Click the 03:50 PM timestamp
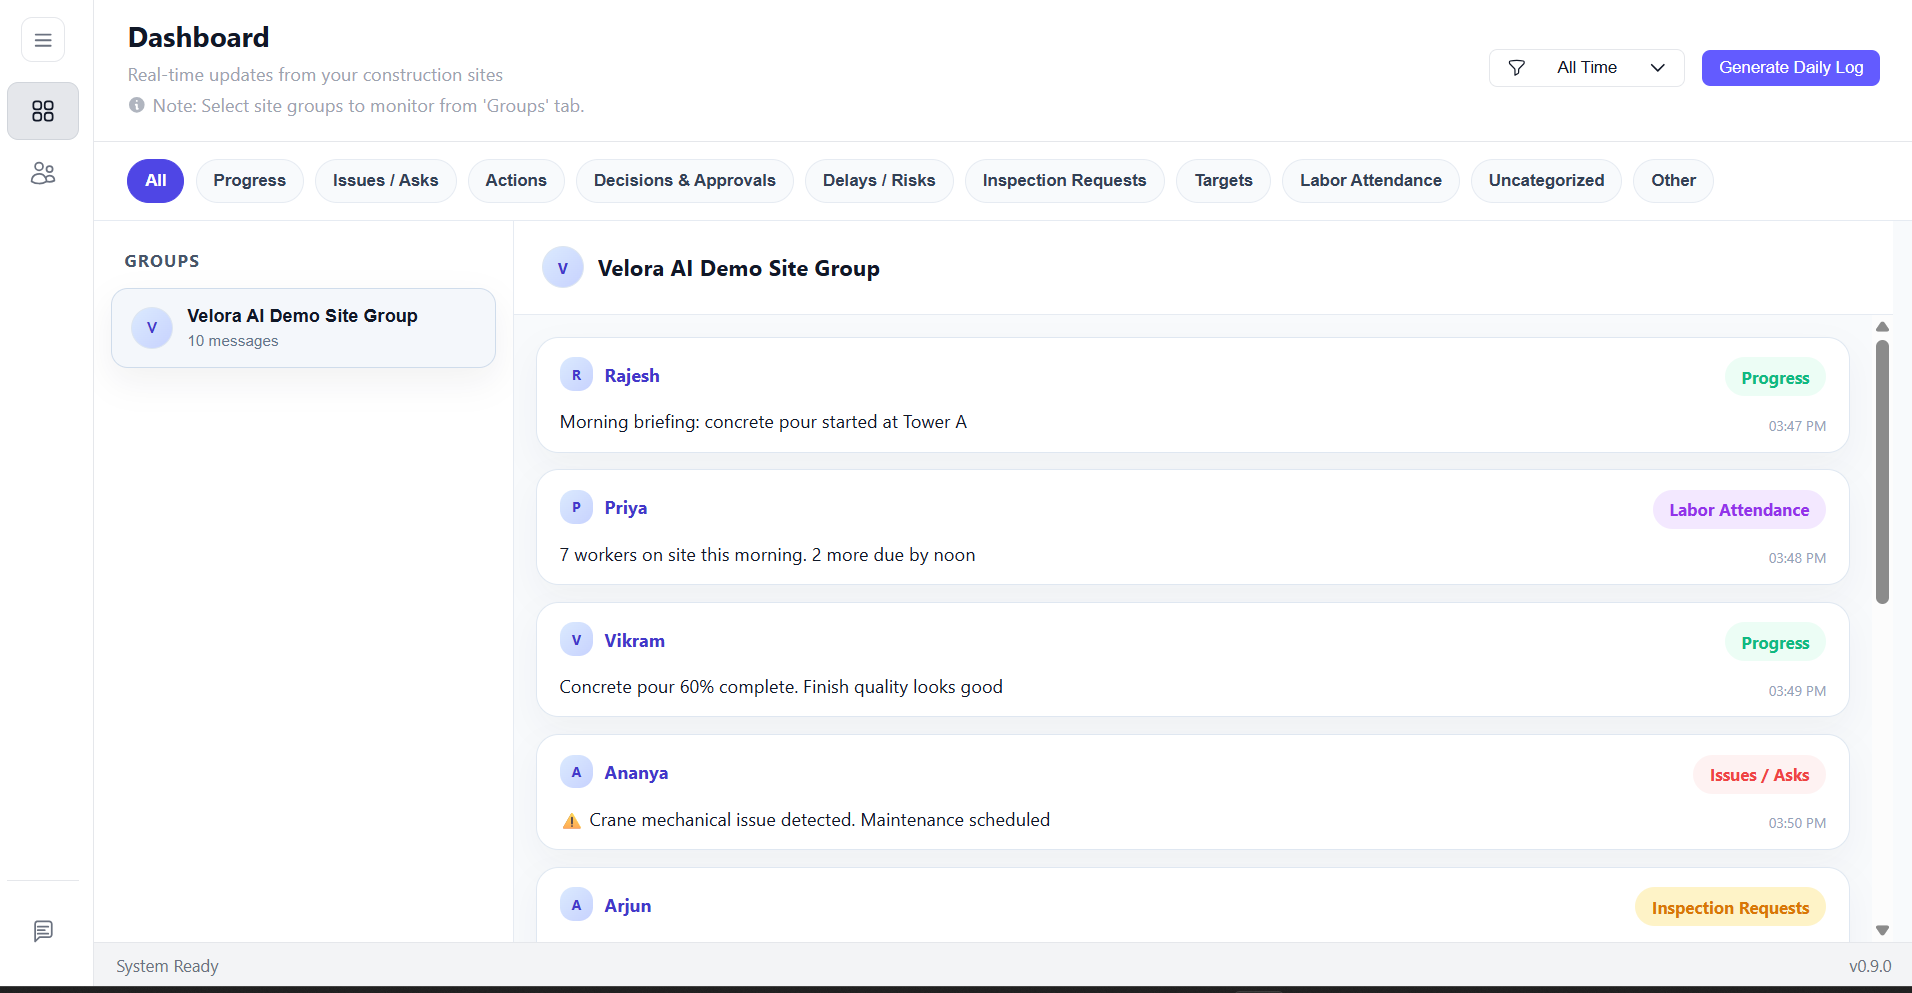1912x993 pixels. [1797, 823]
